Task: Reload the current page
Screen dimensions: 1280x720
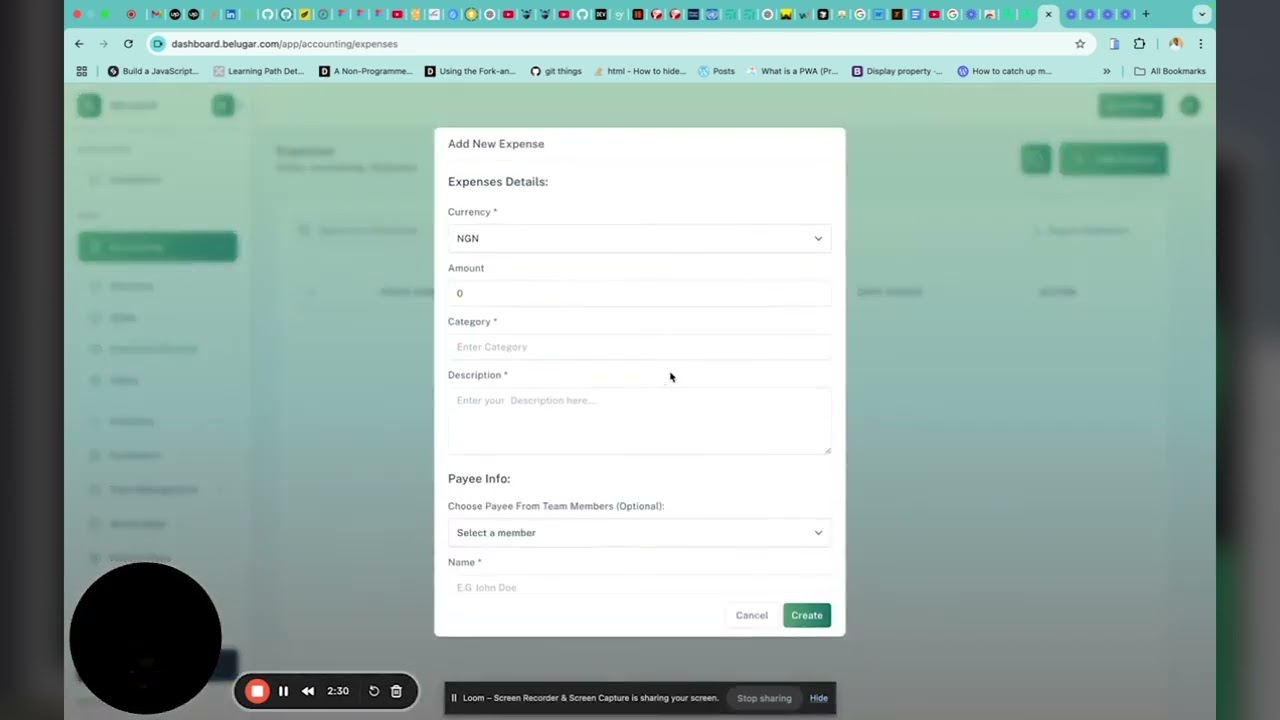Action: pyautogui.click(x=128, y=44)
